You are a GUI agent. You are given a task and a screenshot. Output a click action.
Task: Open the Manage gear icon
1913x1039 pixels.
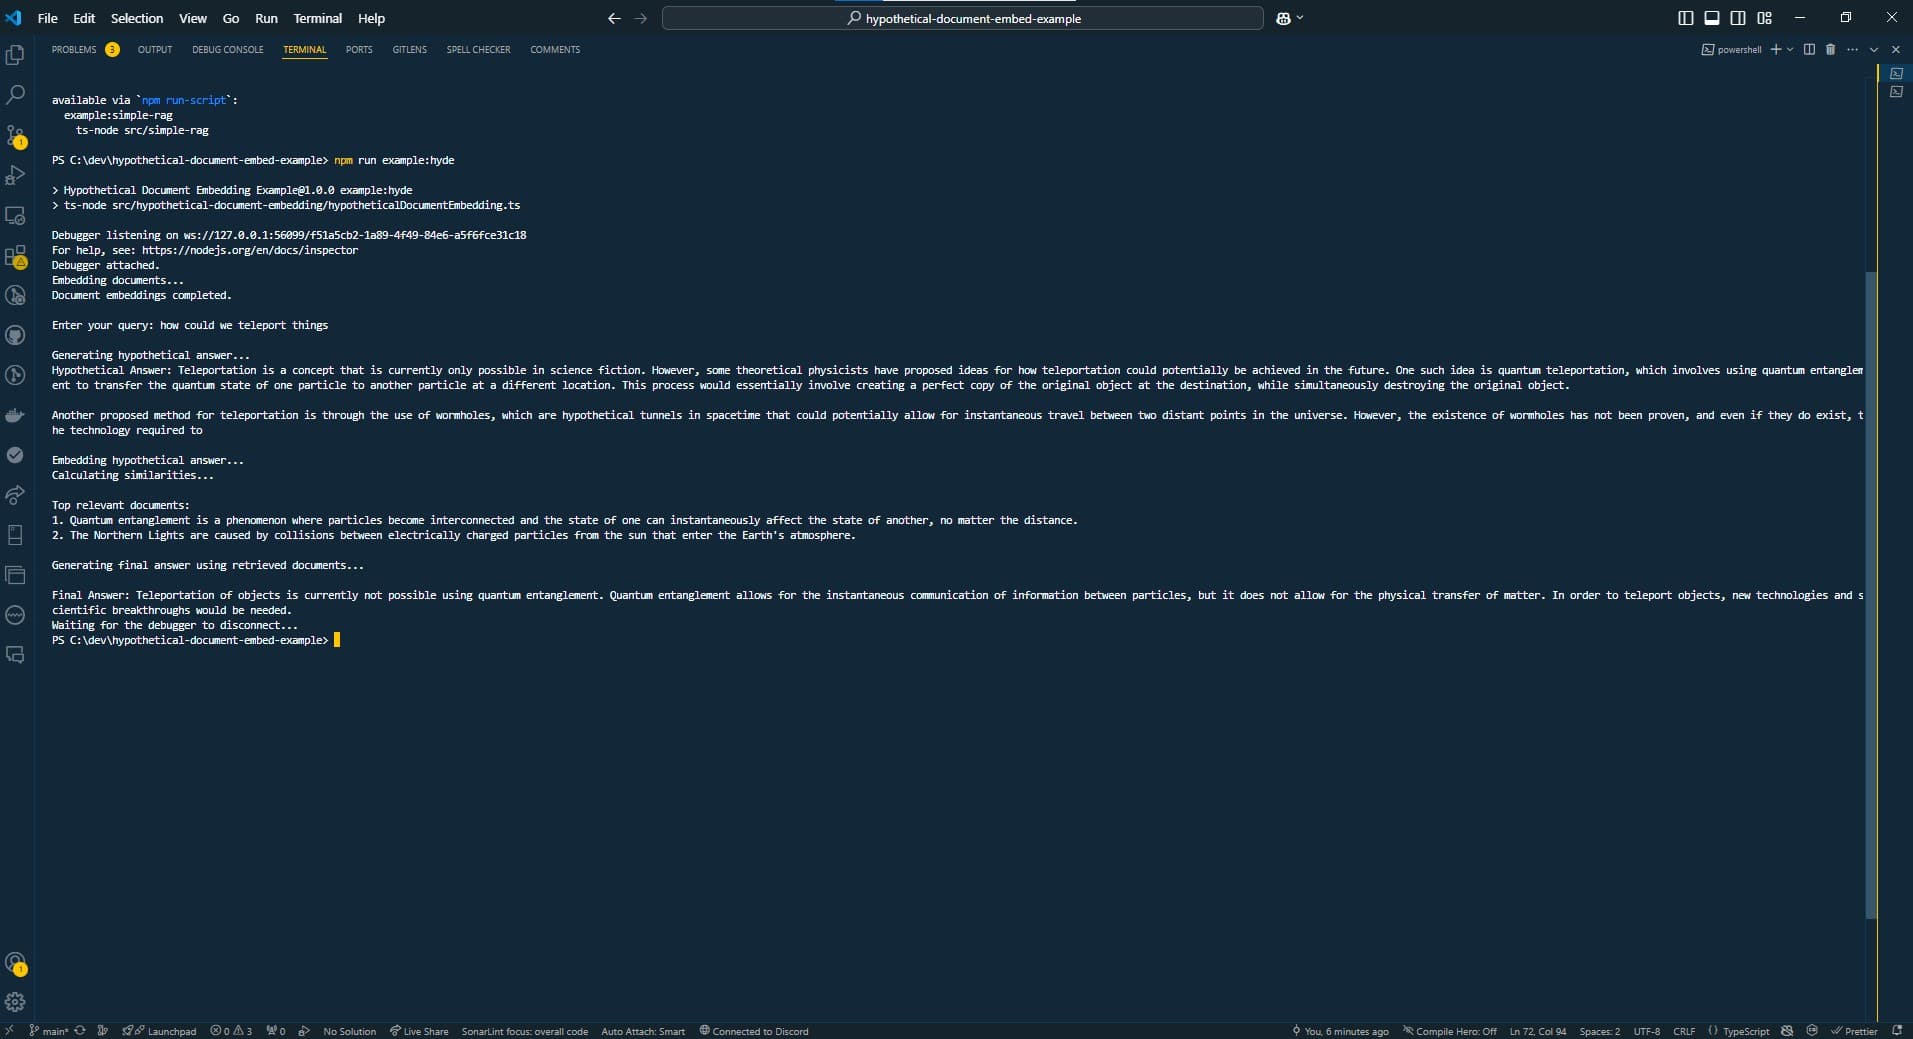[15, 1002]
